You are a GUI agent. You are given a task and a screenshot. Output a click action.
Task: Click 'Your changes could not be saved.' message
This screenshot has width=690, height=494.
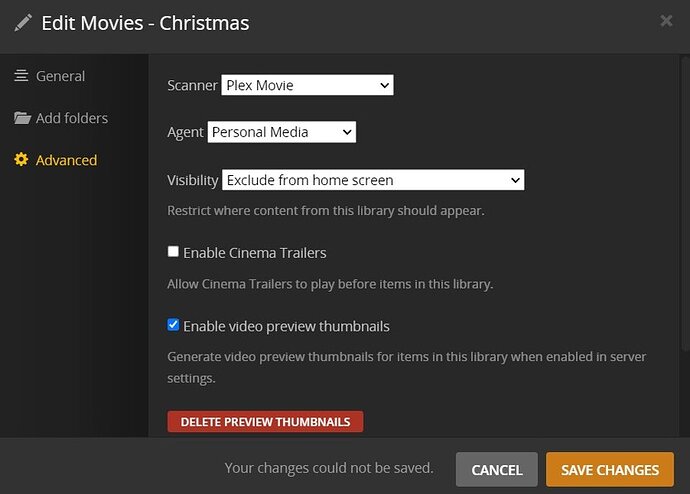click(329, 468)
